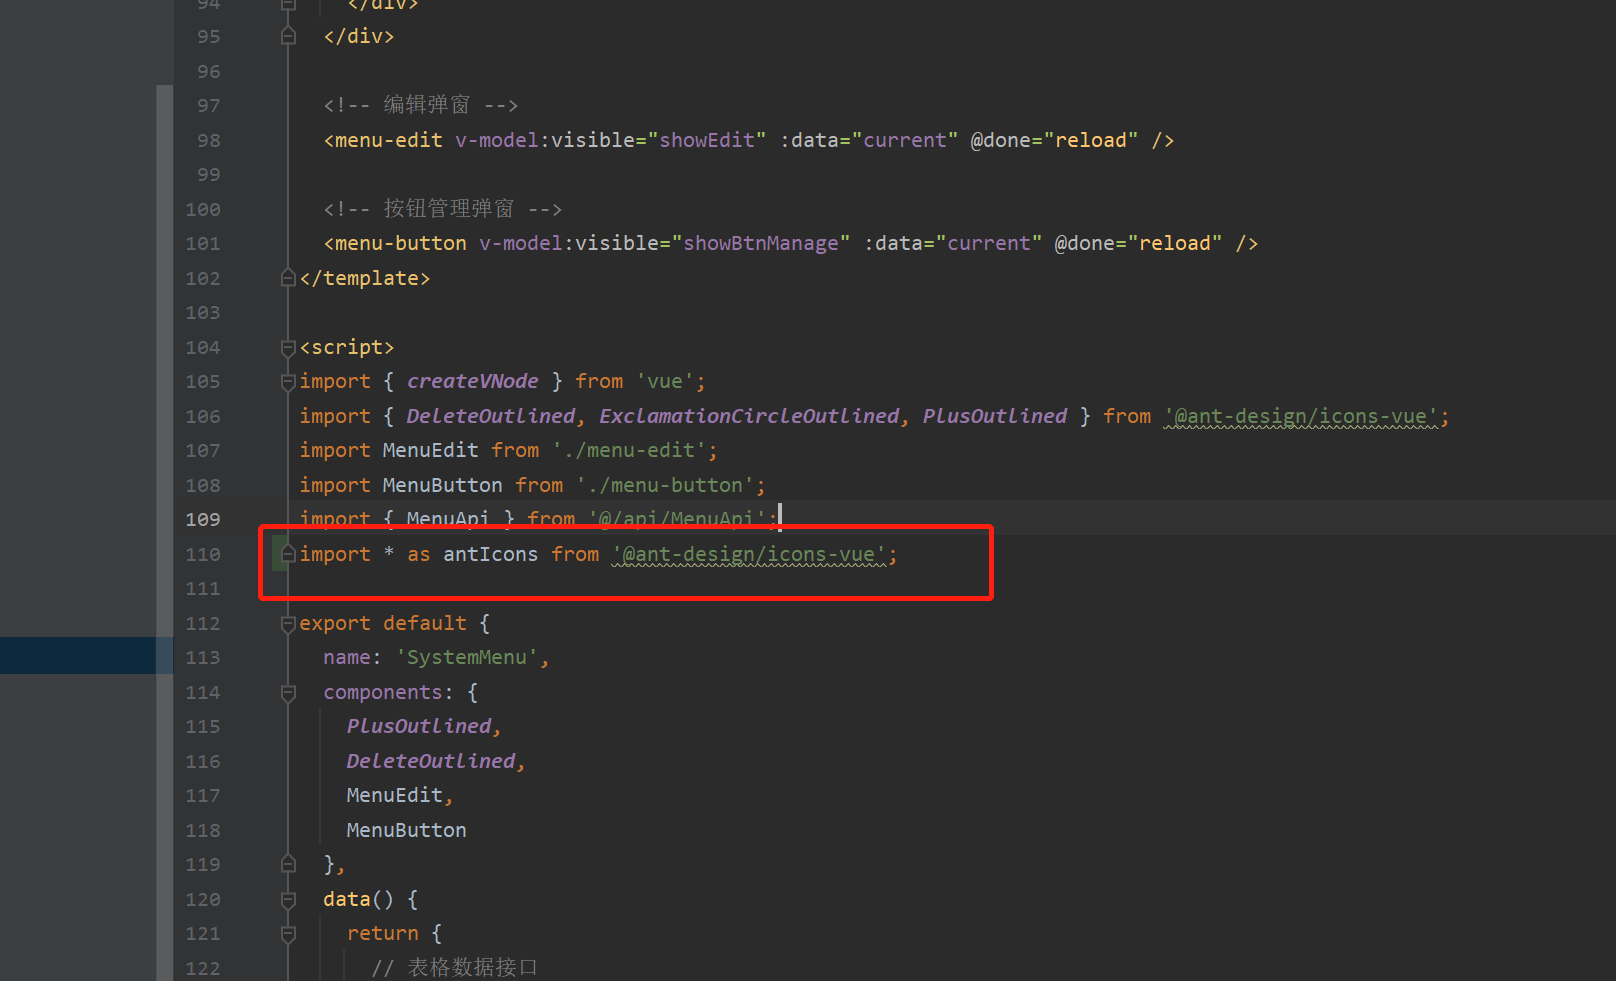Click line number 109 to set a breakpoint
The height and width of the screenshot is (981, 1616).
[x=202, y=519]
